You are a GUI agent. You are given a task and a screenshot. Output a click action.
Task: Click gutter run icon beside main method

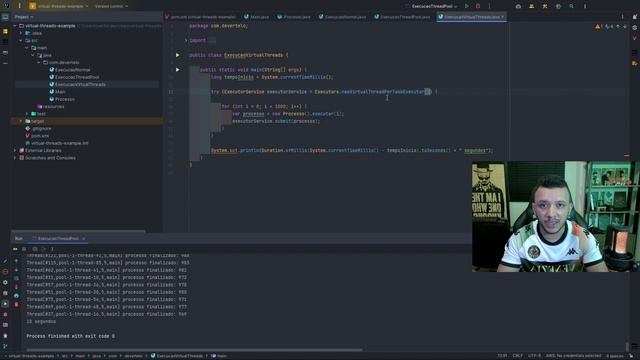[178, 70]
